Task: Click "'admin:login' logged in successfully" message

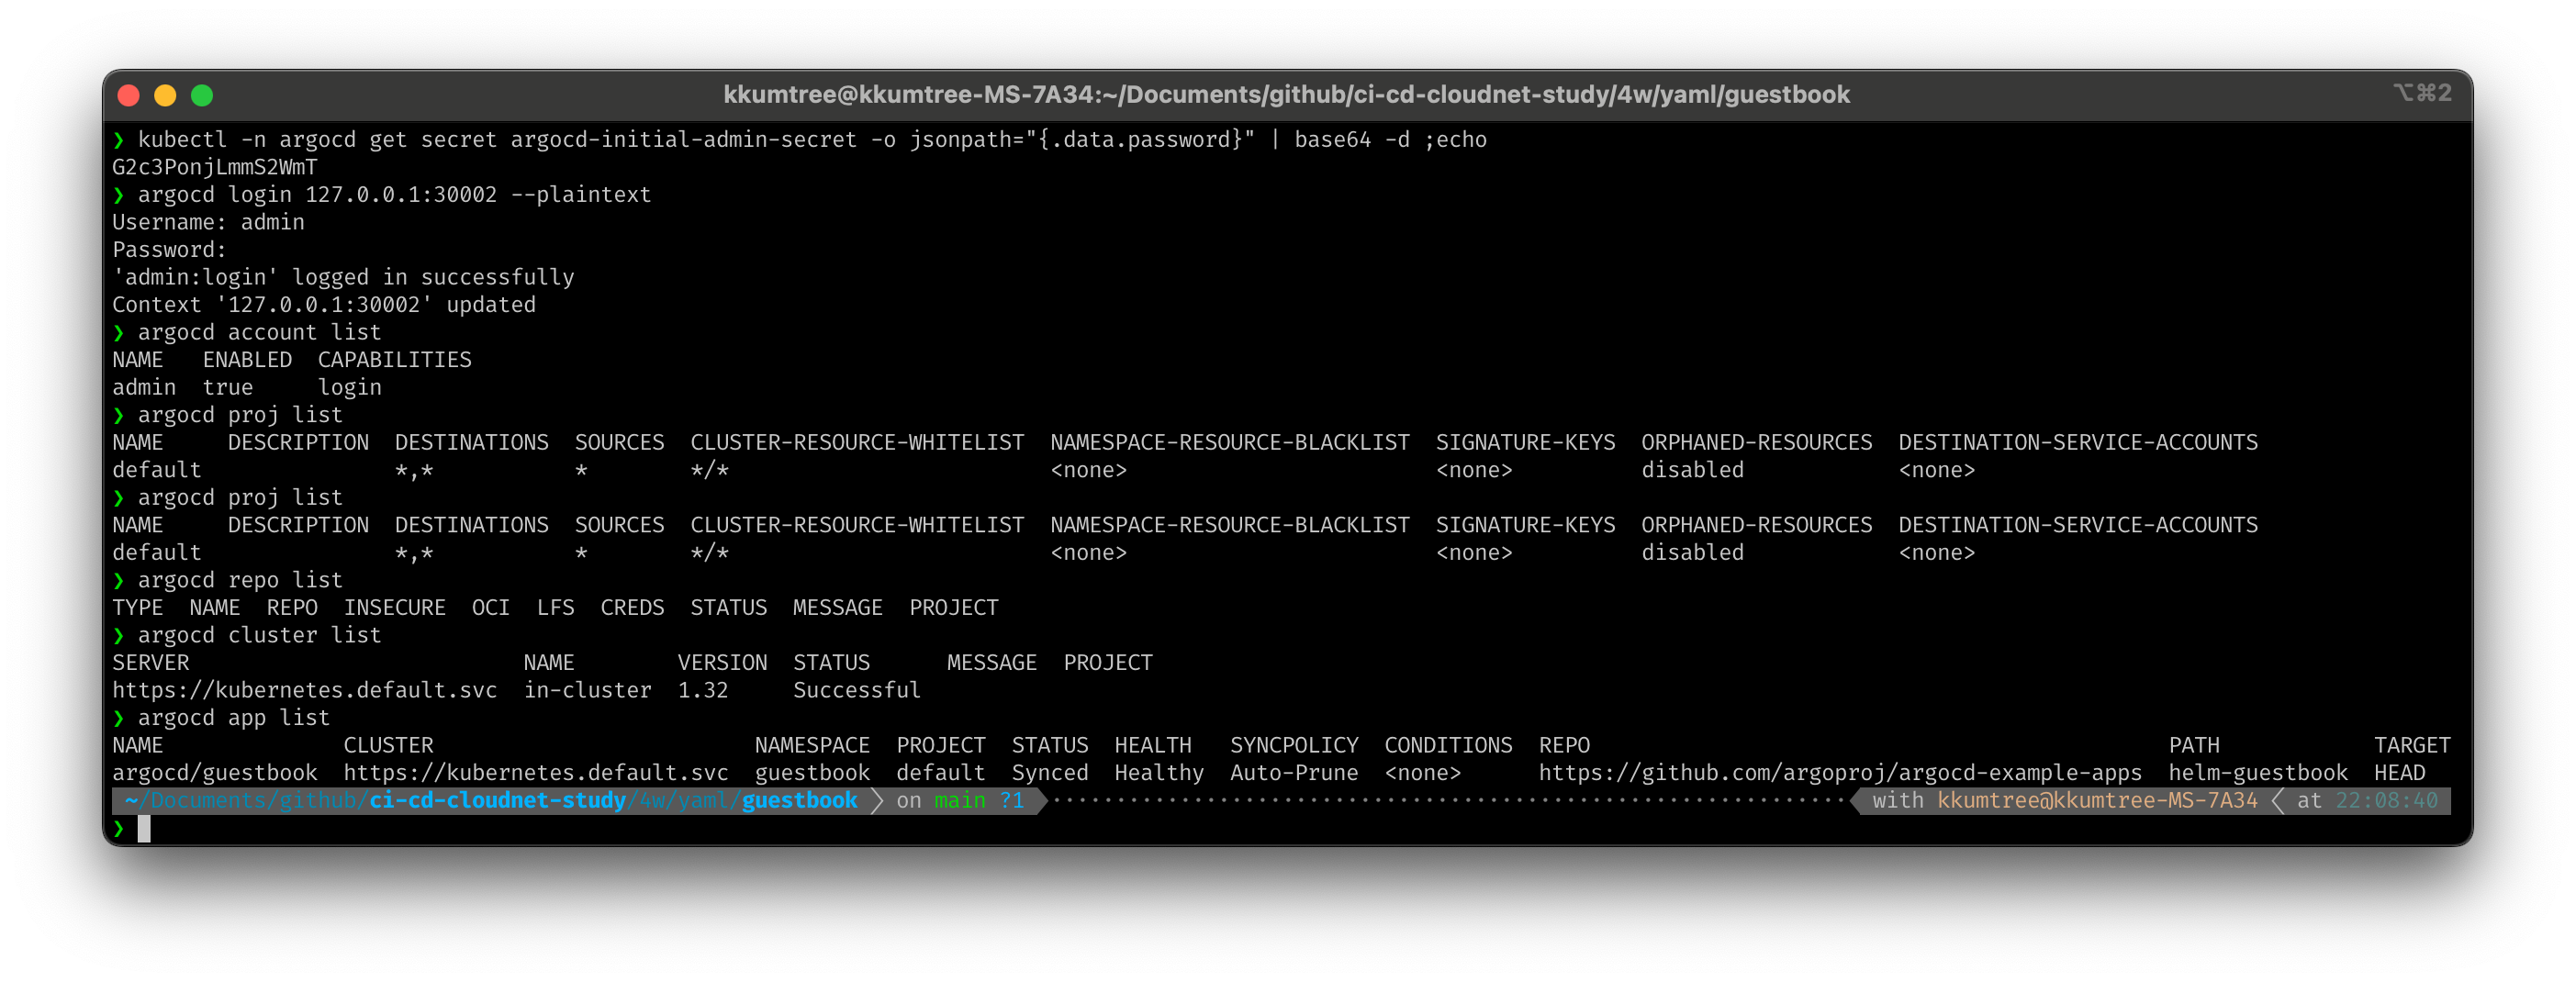Action: (343, 277)
